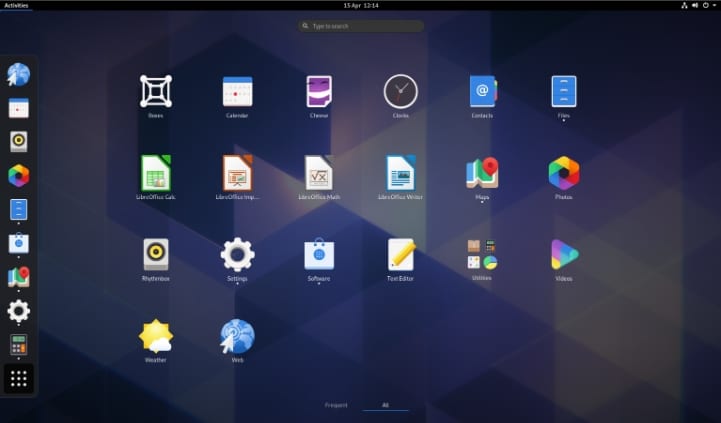Open Photos from the dock
Viewport: 721px width, 423px height.
18,176
